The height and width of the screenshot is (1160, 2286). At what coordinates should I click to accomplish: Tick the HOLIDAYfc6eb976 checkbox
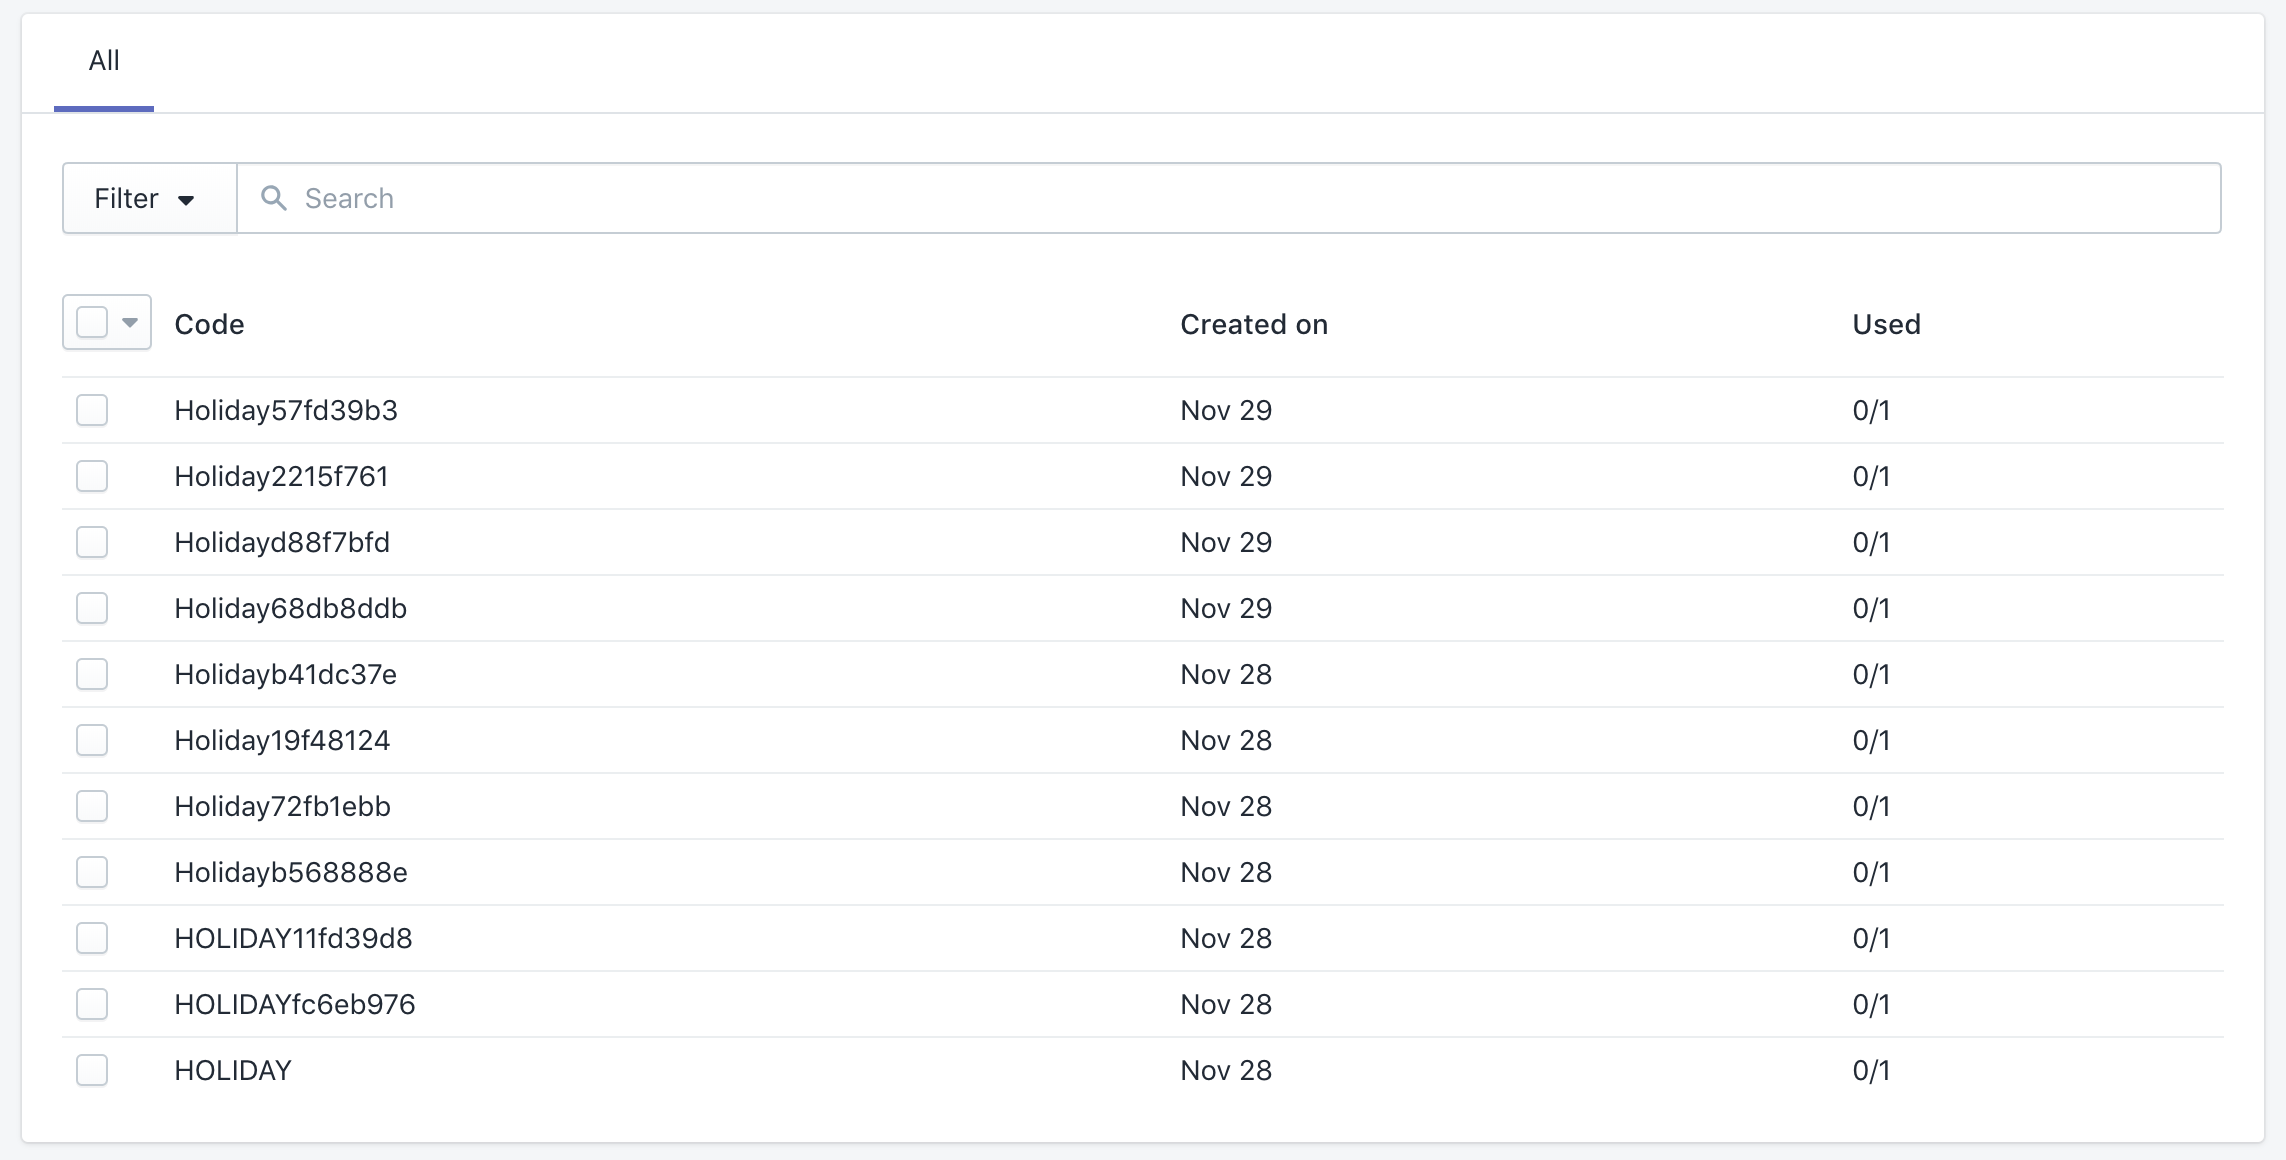click(92, 1004)
